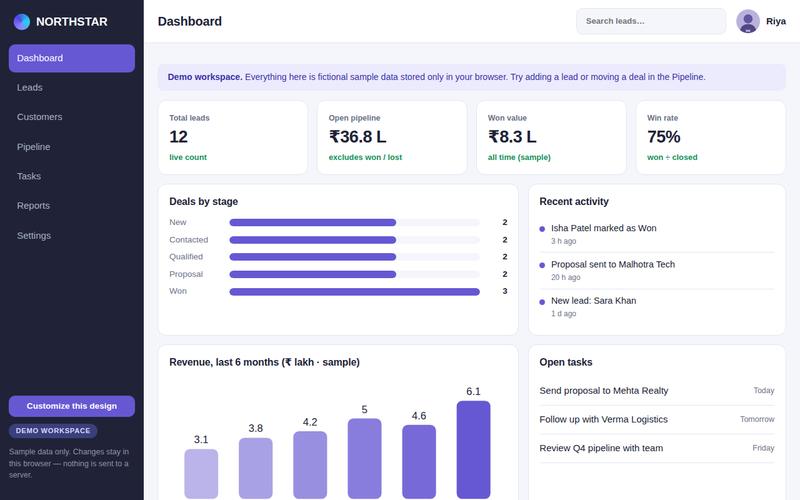Click the '1 d ago' timestamp
Viewport: 800px width, 500px height.
563,313
